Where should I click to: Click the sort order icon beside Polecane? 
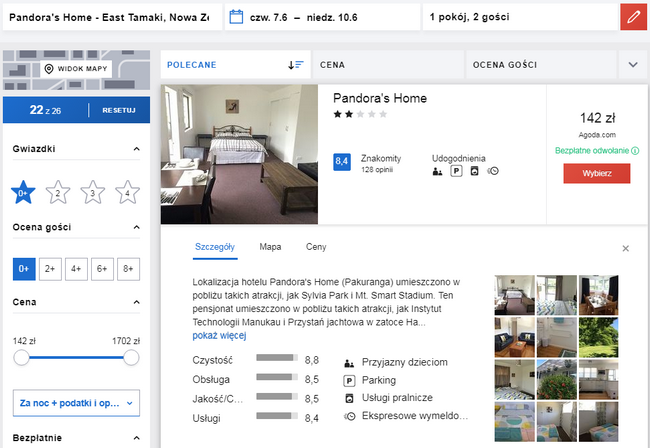point(295,65)
